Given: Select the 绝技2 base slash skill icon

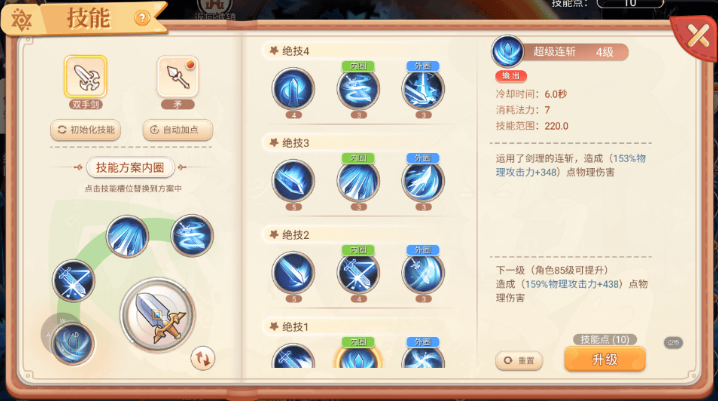Looking at the screenshot, I should [293, 273].
